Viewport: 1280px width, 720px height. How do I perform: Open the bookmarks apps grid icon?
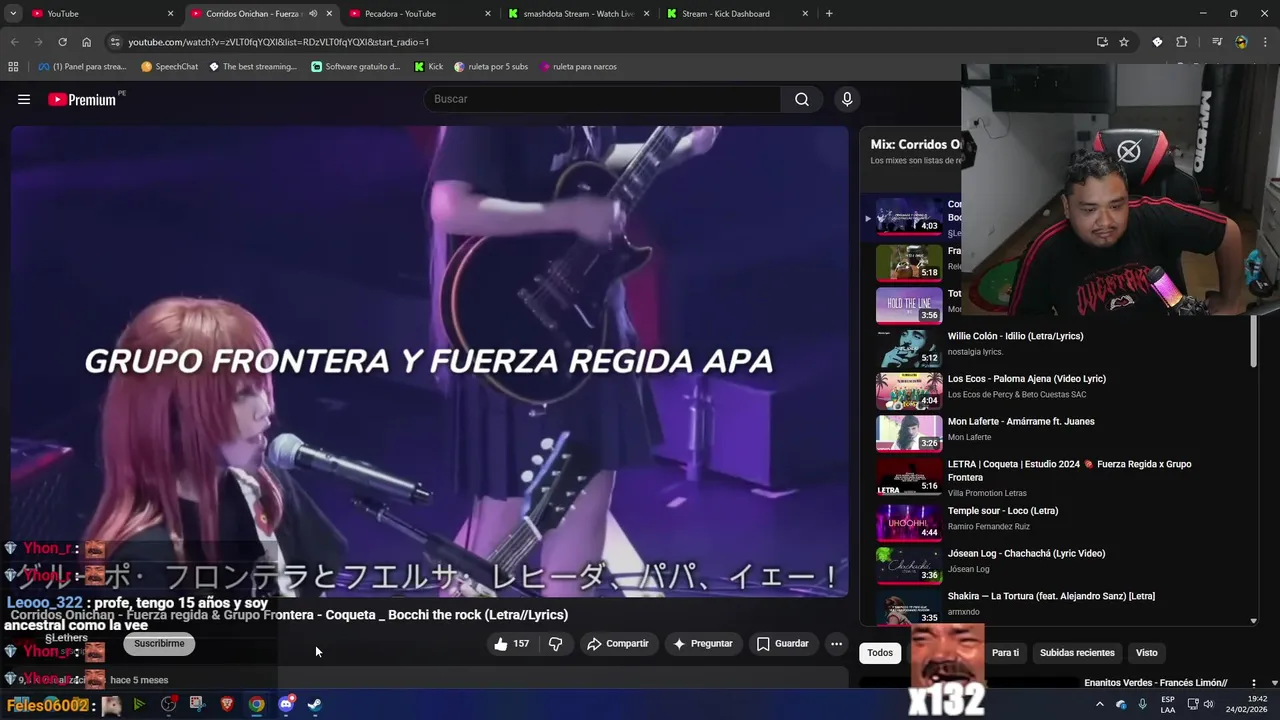(13, 67)
